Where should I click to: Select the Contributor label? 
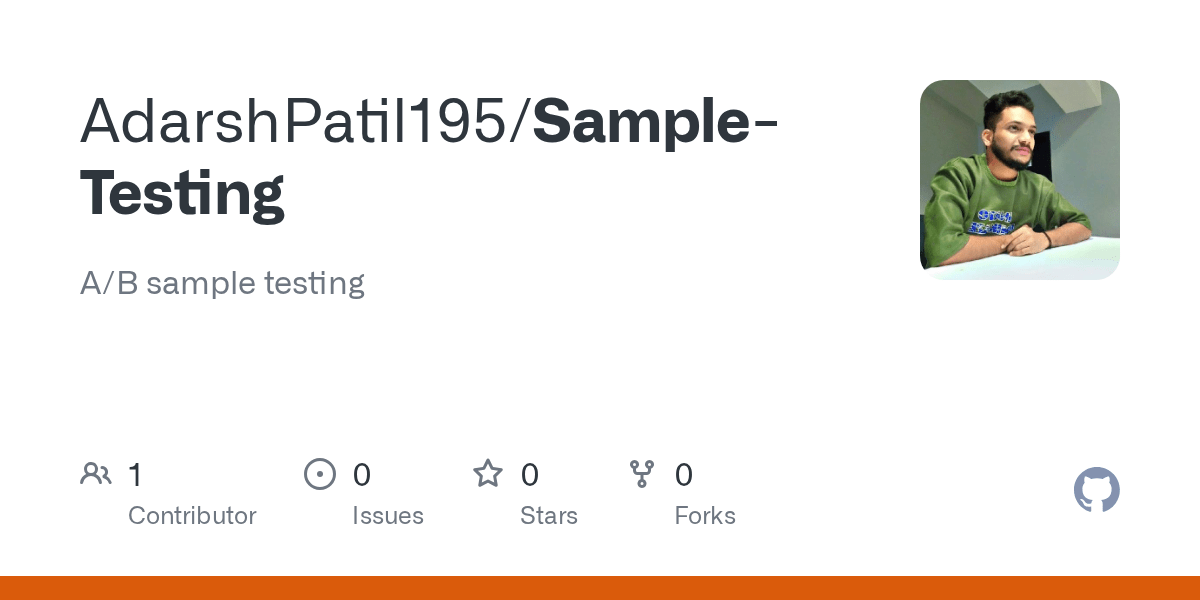[x=192, y=516]
